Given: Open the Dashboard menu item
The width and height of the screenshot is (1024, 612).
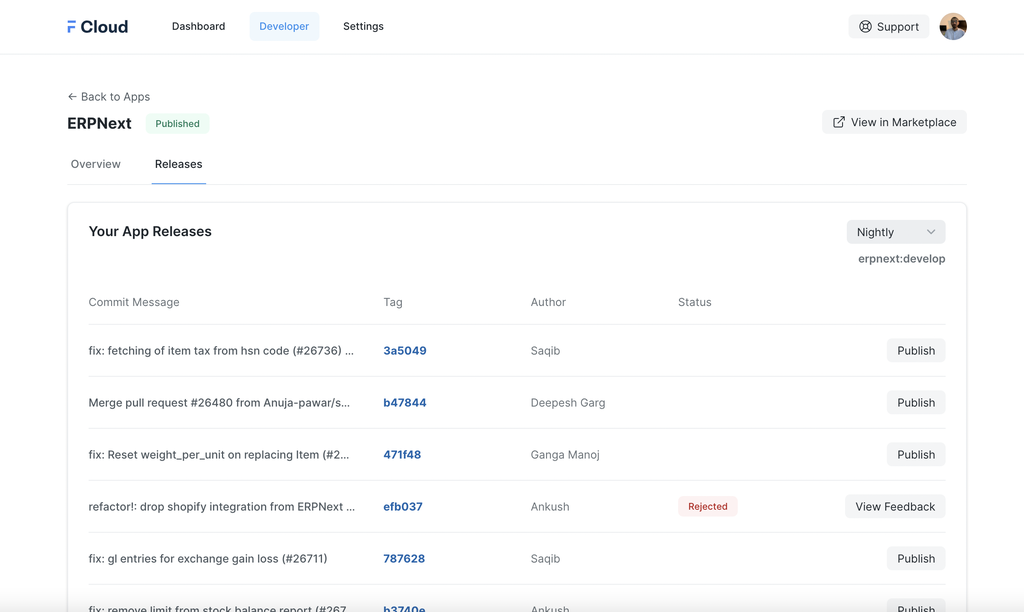Looking at the screenshot, I should coord(198,26).
